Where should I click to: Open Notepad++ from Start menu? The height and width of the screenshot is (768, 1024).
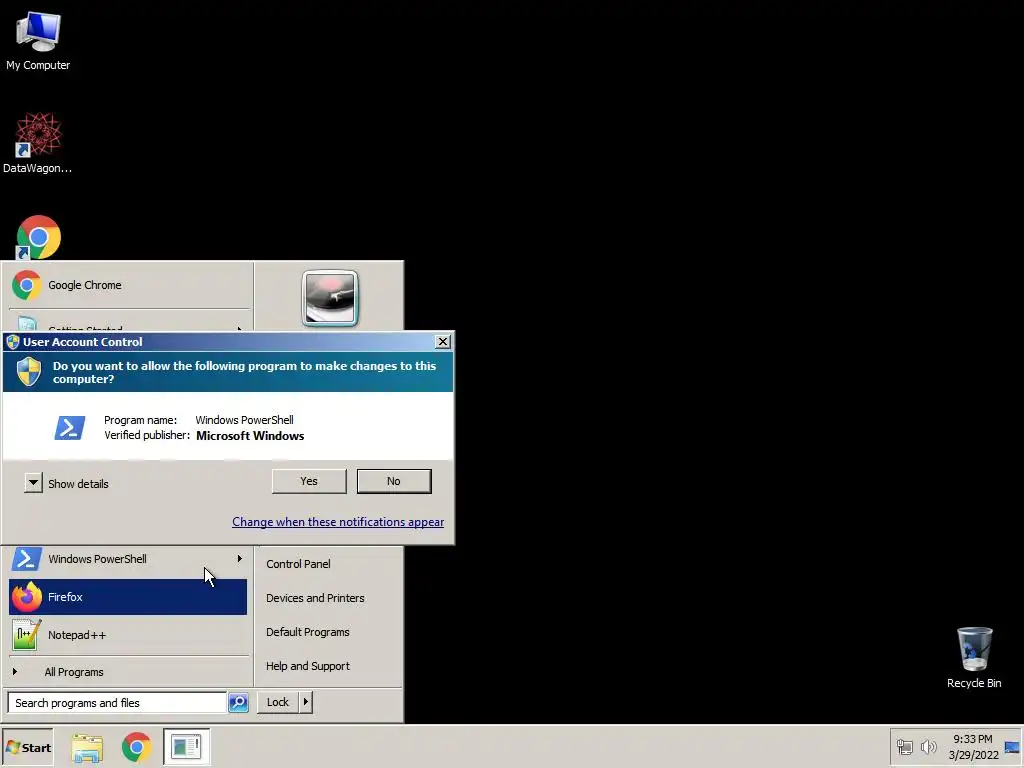pos(128,635)
